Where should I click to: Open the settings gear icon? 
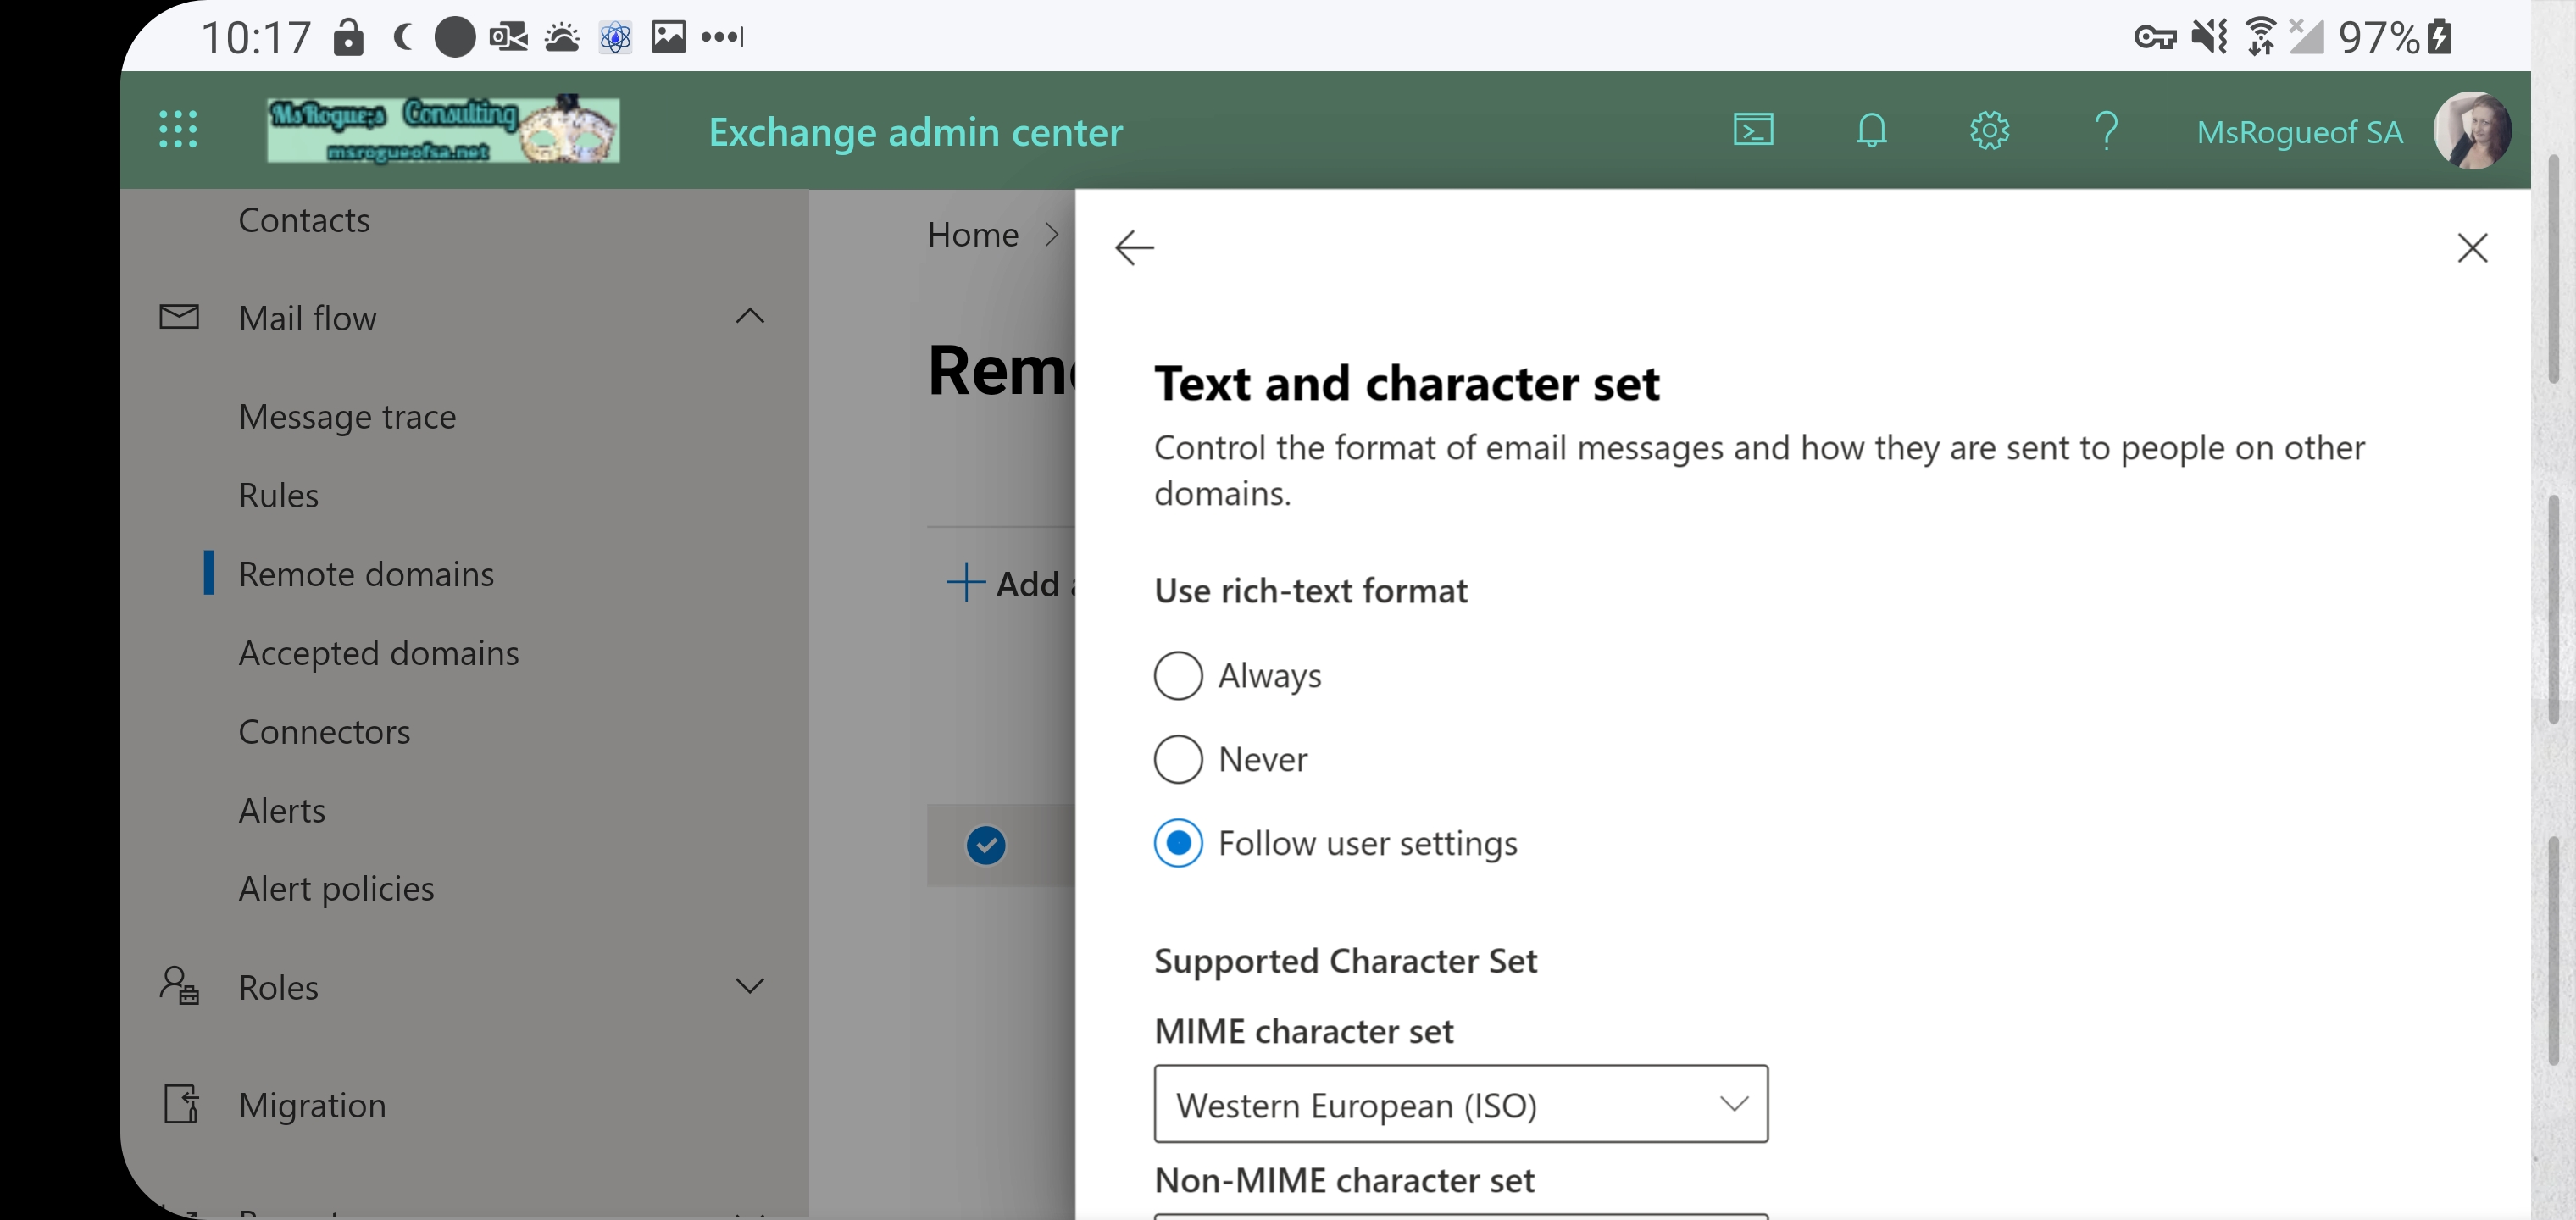[1989, 130]
